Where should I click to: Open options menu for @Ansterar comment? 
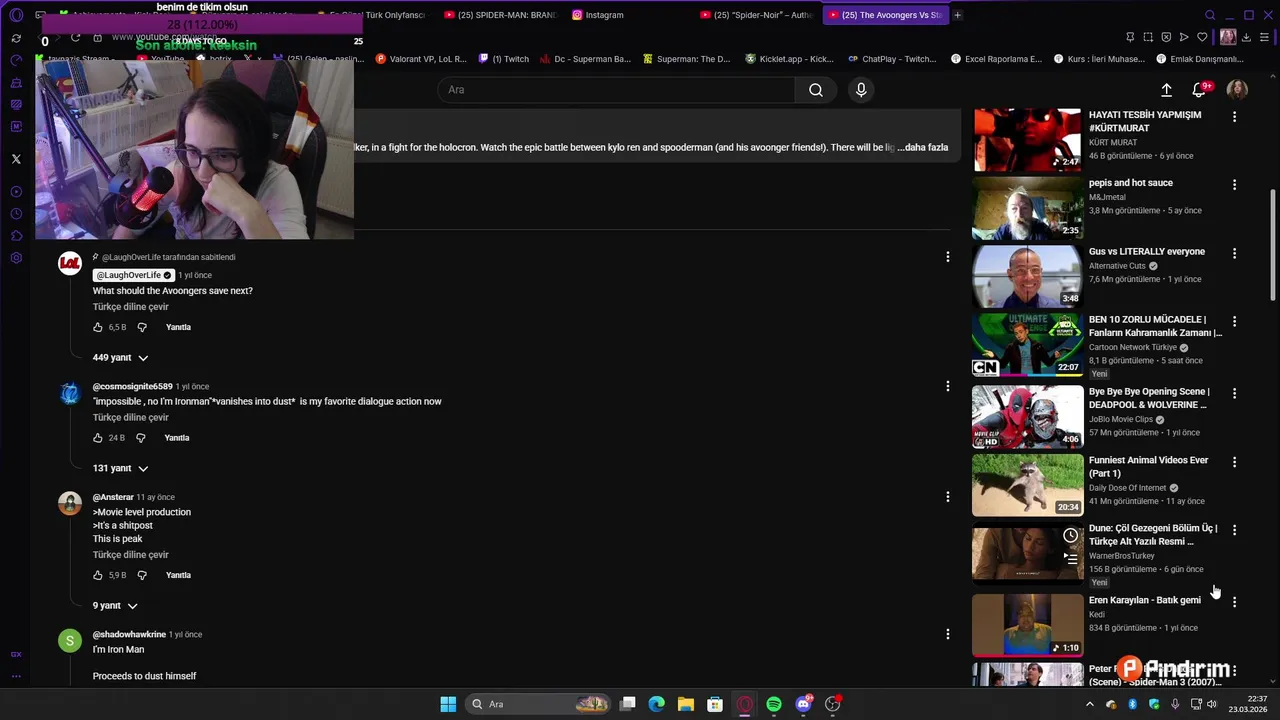[x=948, y=497]
